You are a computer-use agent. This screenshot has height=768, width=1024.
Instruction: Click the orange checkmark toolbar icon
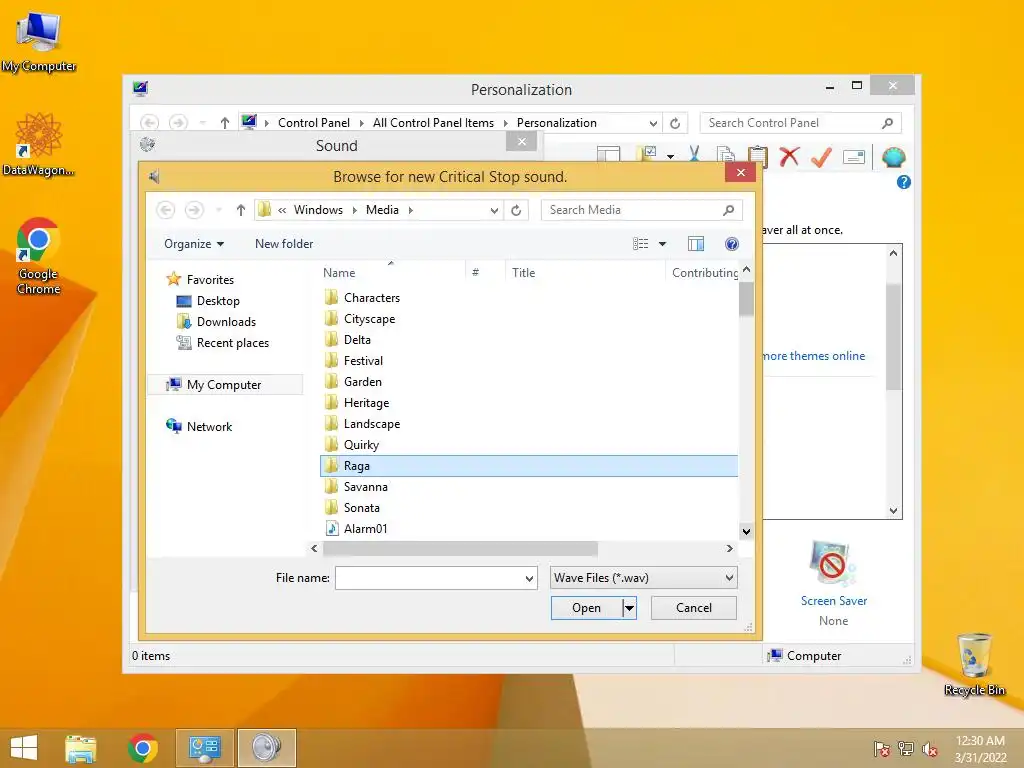coord(822,157)
